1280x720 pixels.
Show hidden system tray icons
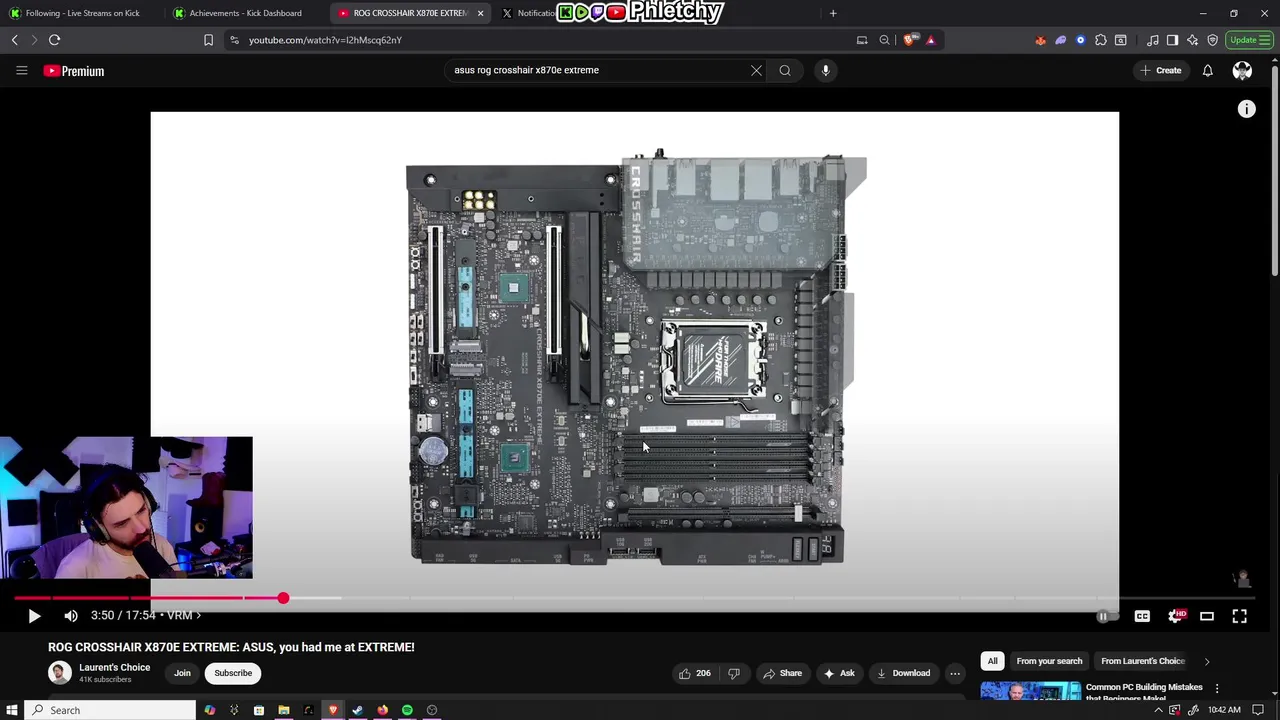[1158, 710]
